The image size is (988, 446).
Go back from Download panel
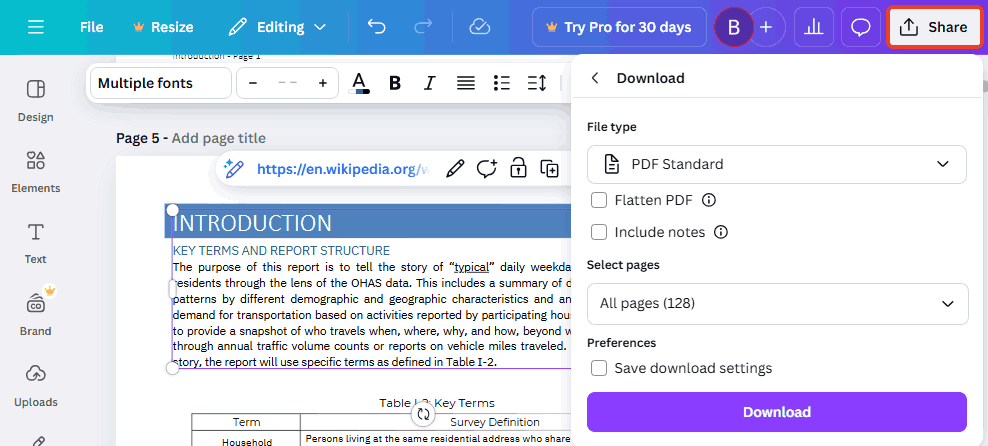click(x=594, y=78)
